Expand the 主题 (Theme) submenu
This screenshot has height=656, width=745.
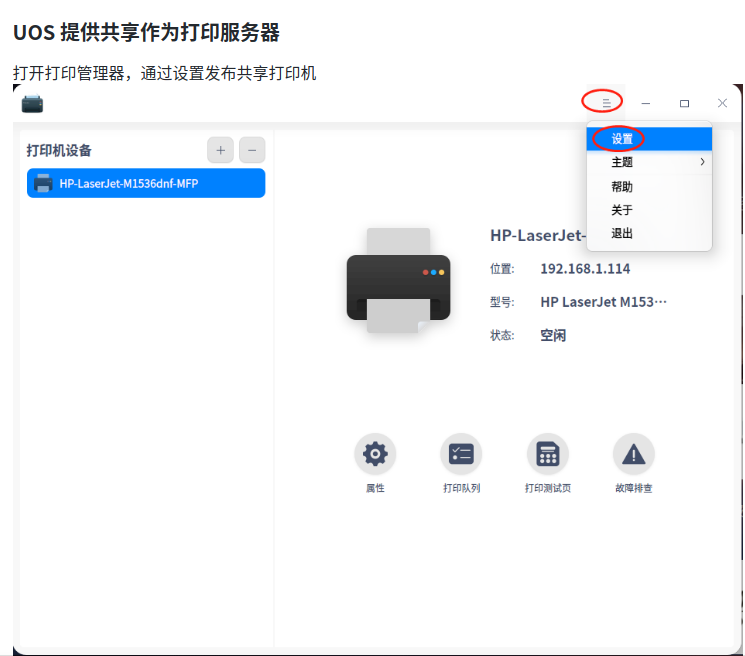[649, 162]
